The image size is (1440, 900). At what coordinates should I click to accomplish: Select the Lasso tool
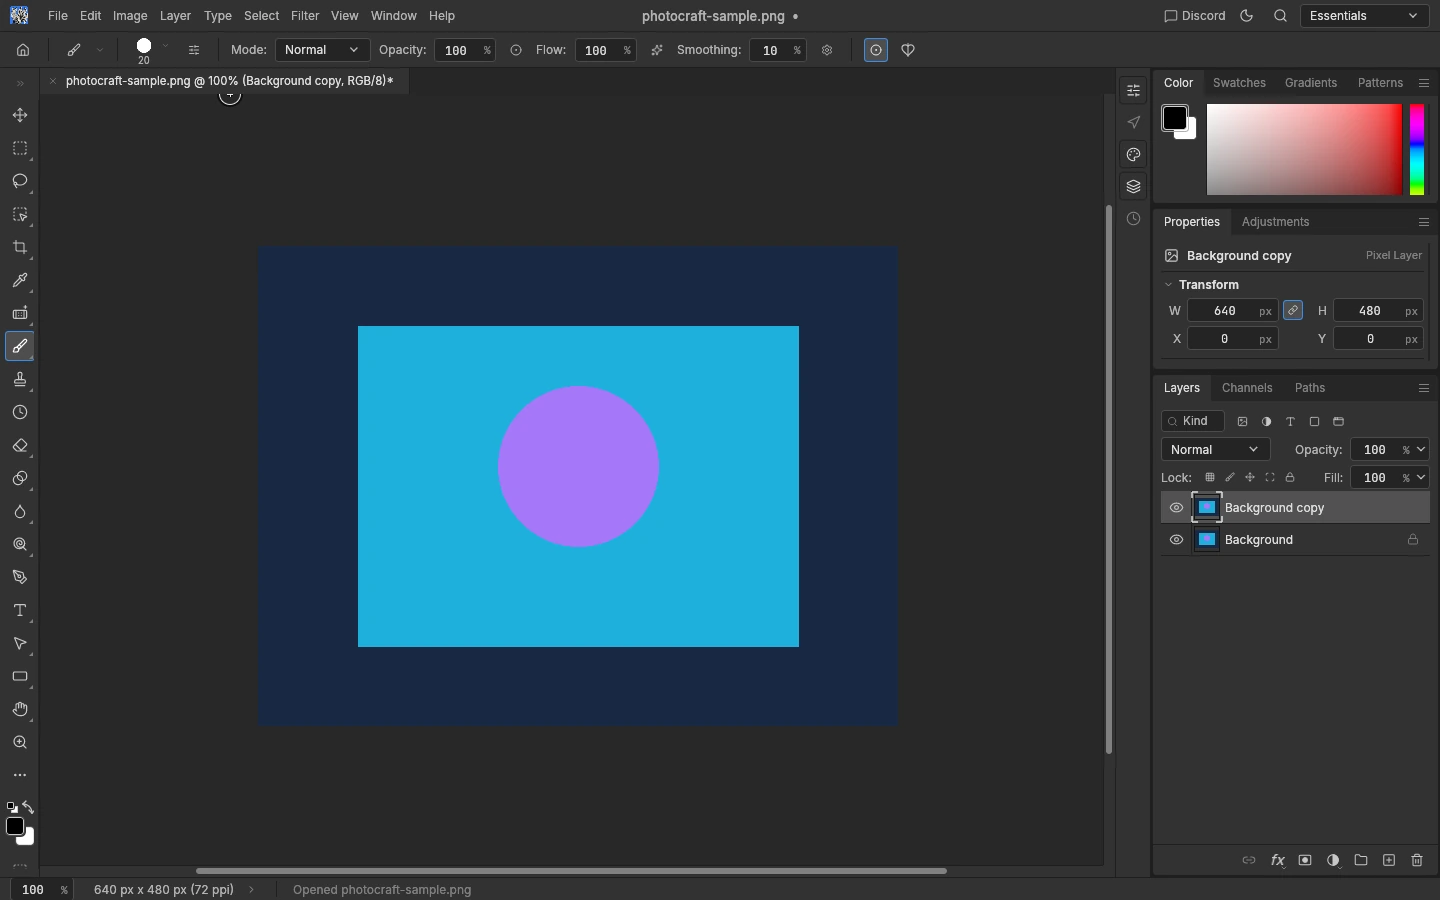(x=20, y=181)
